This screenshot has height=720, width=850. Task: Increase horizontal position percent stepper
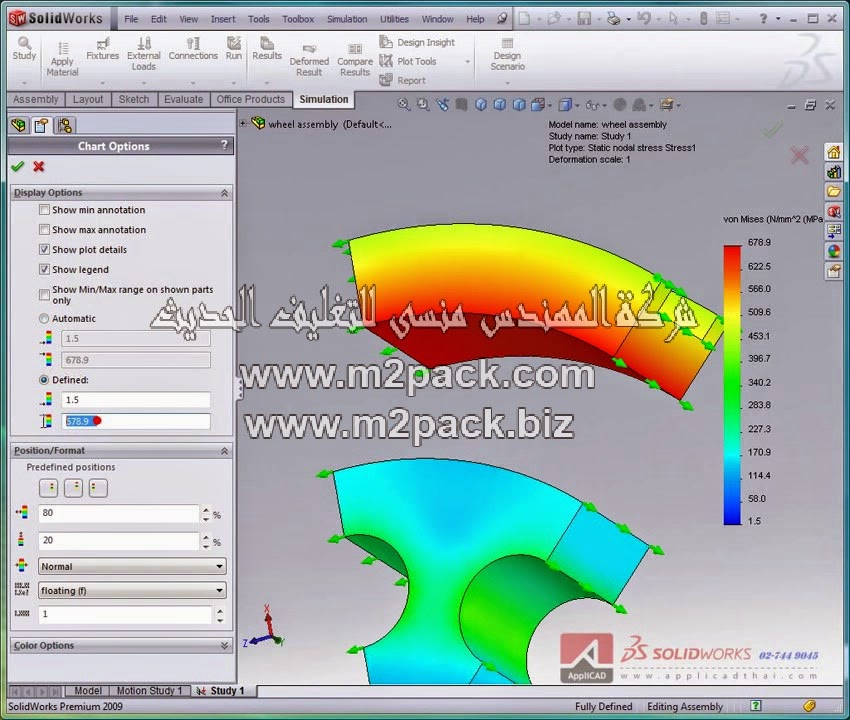[x=206, y=509]
